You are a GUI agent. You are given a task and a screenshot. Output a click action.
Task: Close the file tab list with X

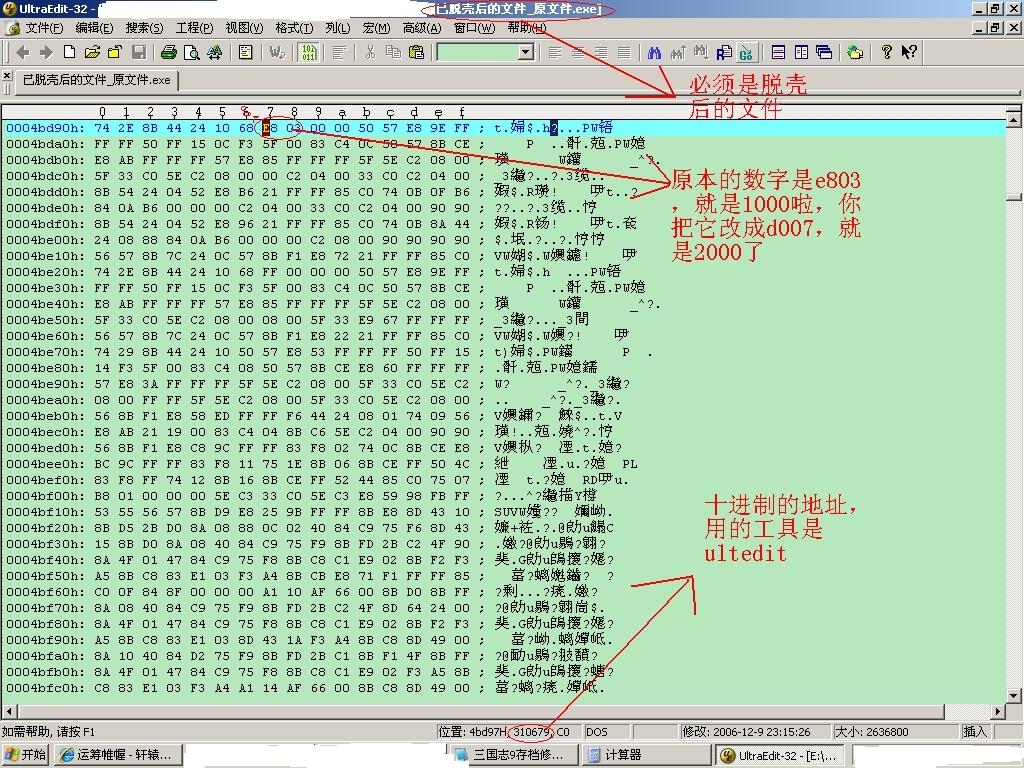pos(7,75)
